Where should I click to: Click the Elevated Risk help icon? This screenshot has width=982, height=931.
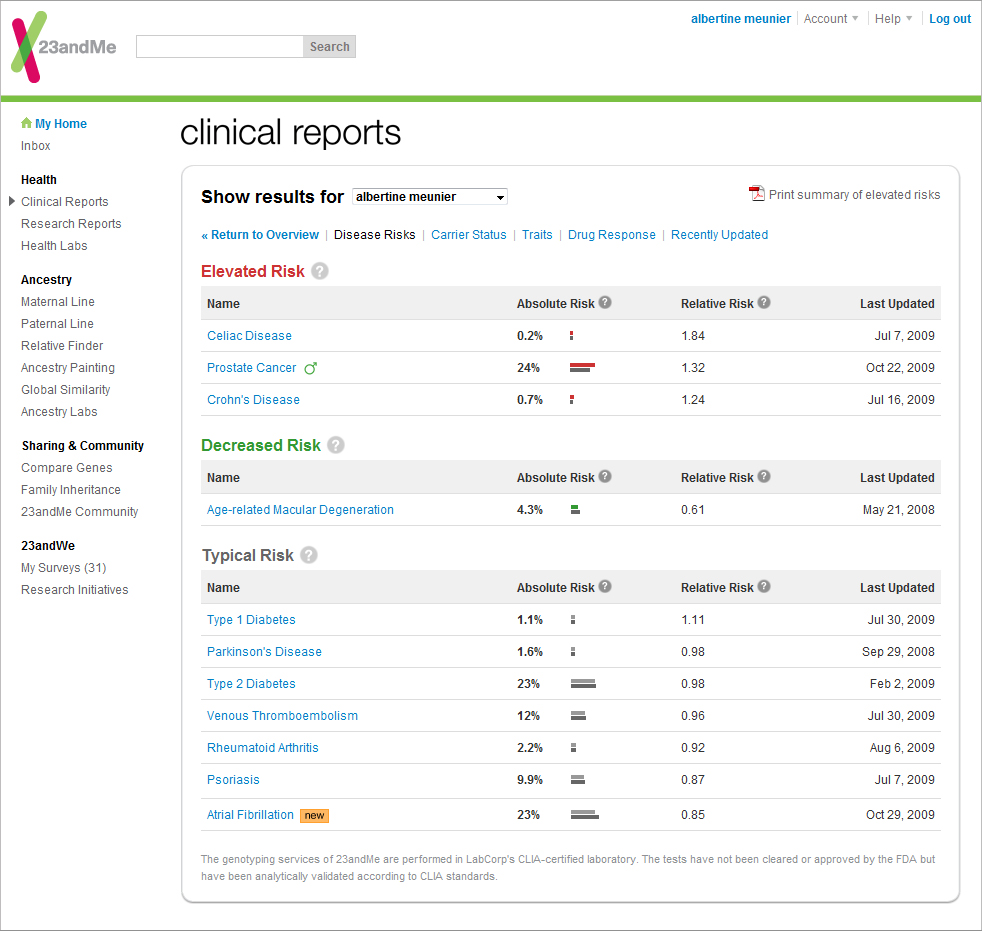(x=320, y=271)
